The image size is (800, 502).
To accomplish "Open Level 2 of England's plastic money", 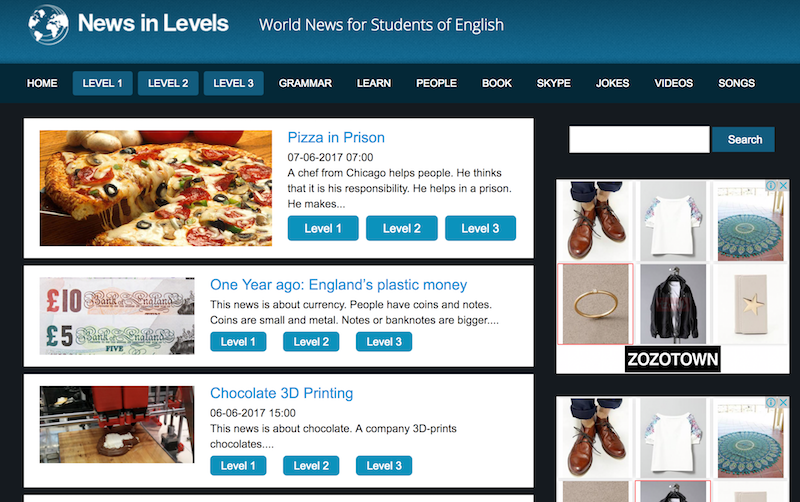I will (311, 342).
